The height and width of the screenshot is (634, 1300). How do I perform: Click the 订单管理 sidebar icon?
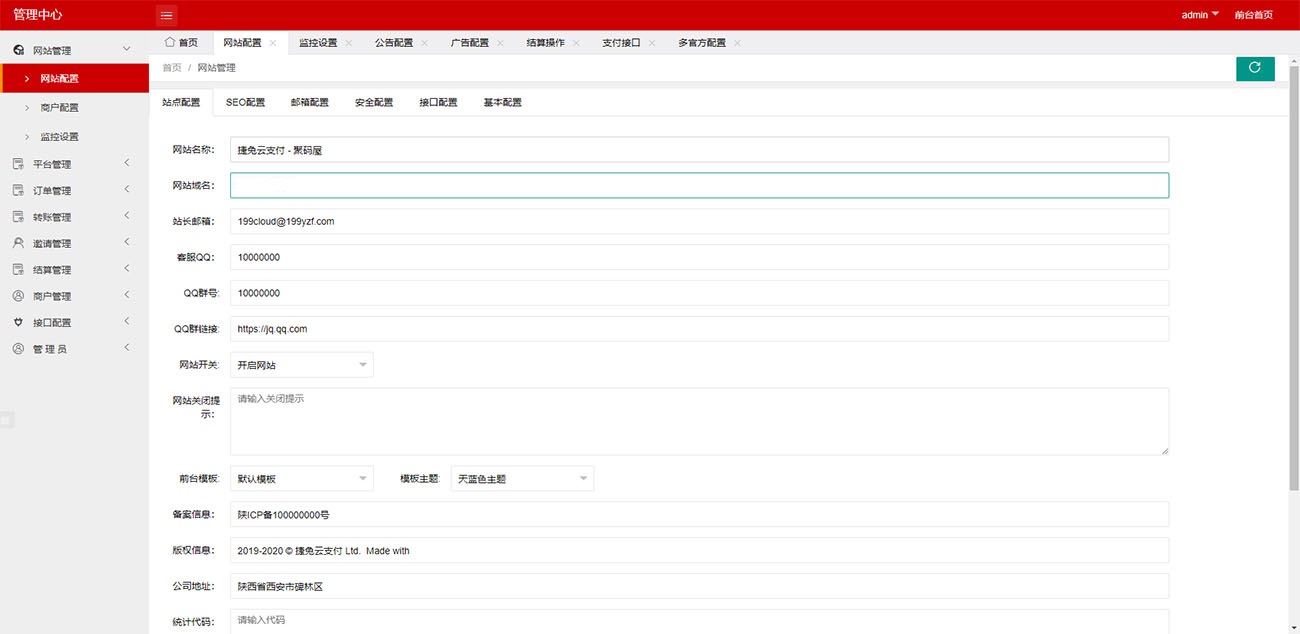(x=18, y=190)
